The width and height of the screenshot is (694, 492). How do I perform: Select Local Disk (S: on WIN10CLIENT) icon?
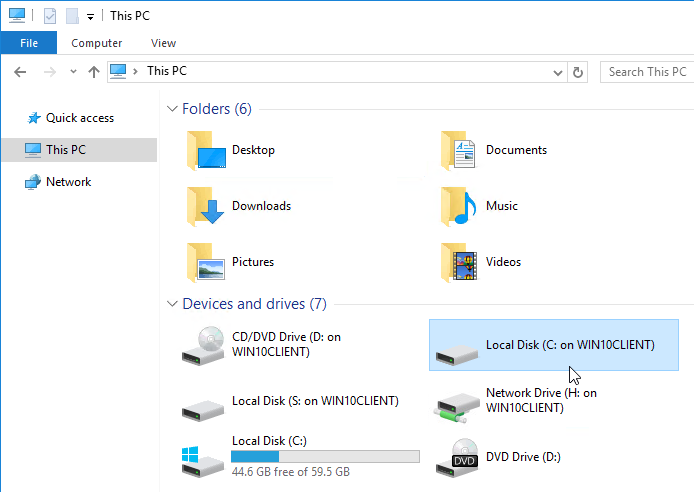coord(203,410)
